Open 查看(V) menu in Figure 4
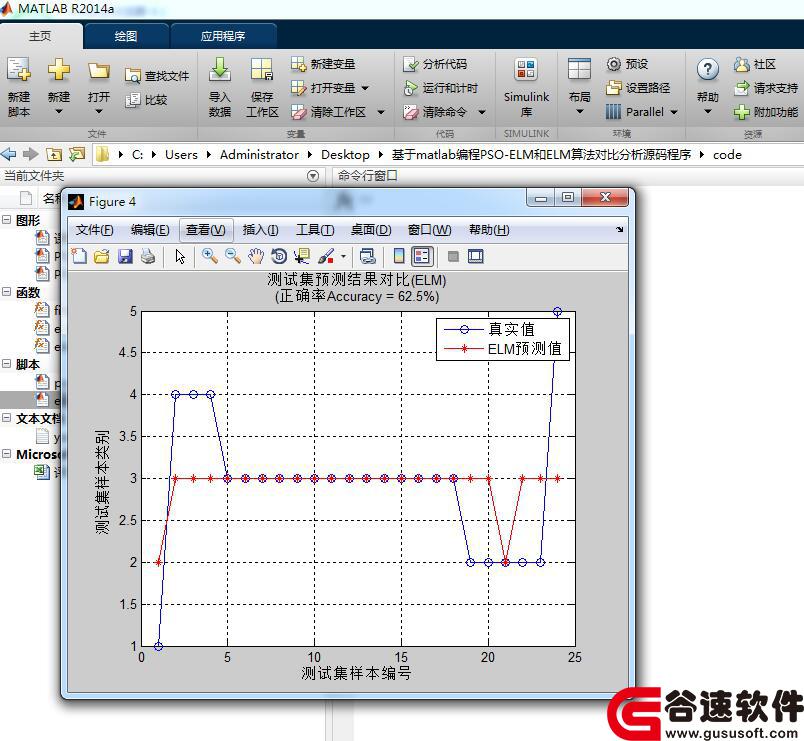Image resolution: width=804 pixels, height=741 pixels. pos(206,230)
